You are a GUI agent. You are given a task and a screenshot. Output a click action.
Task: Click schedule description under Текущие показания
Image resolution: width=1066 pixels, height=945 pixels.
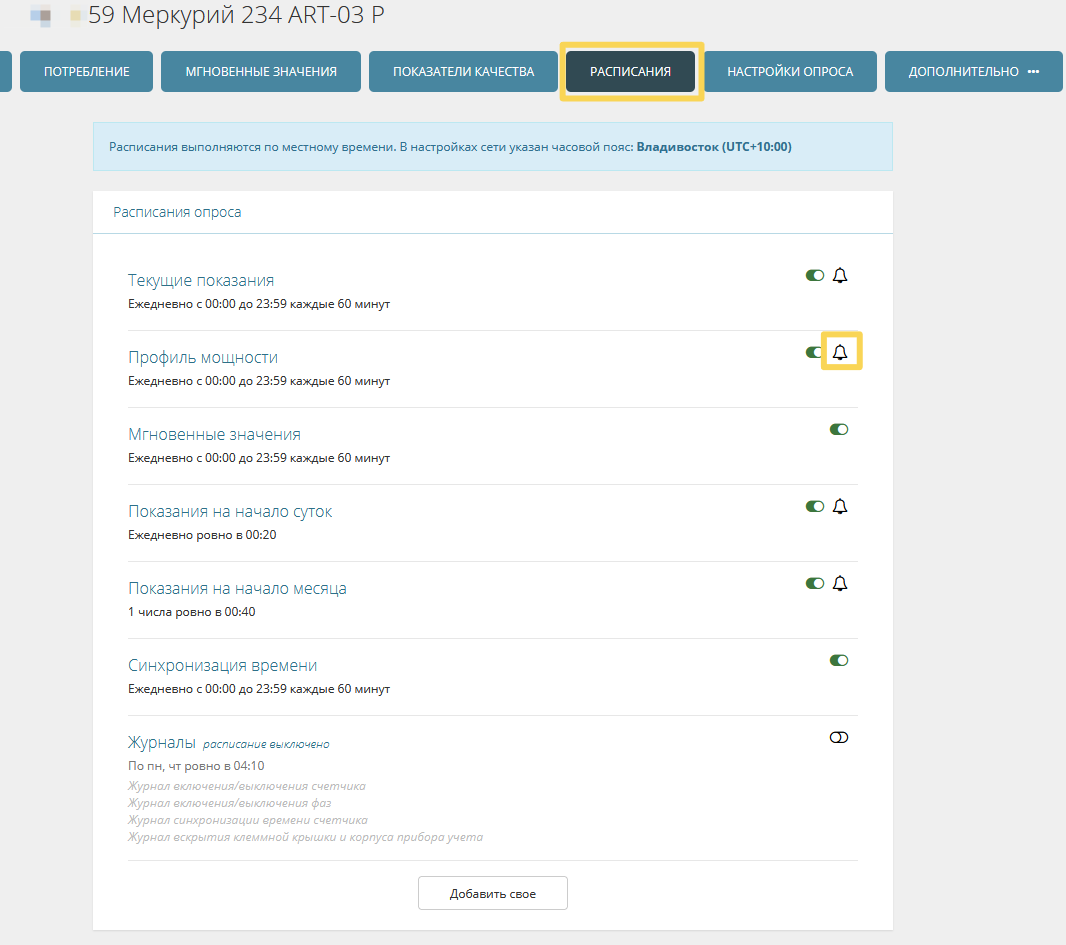tap(259, 304)
